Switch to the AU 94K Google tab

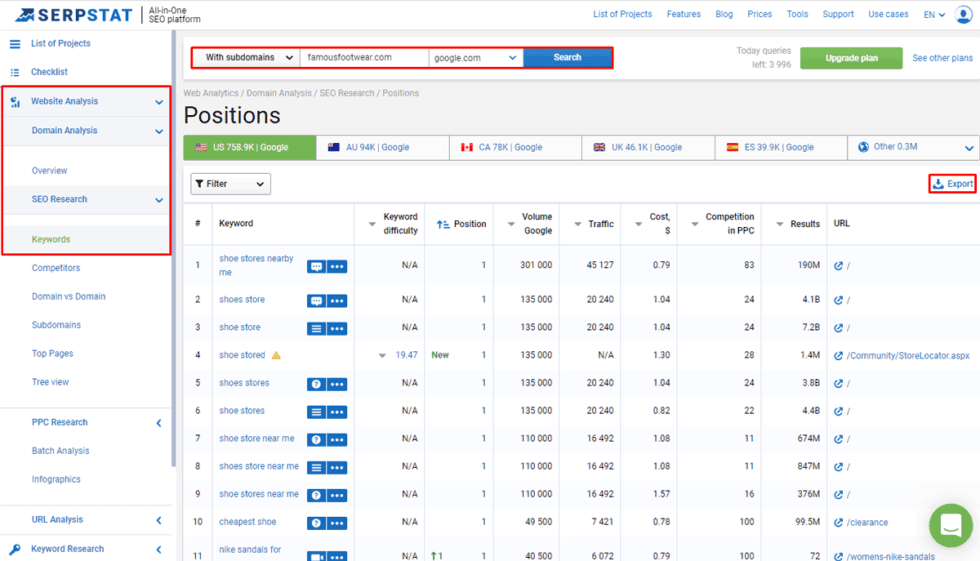[x=382, y=147]
